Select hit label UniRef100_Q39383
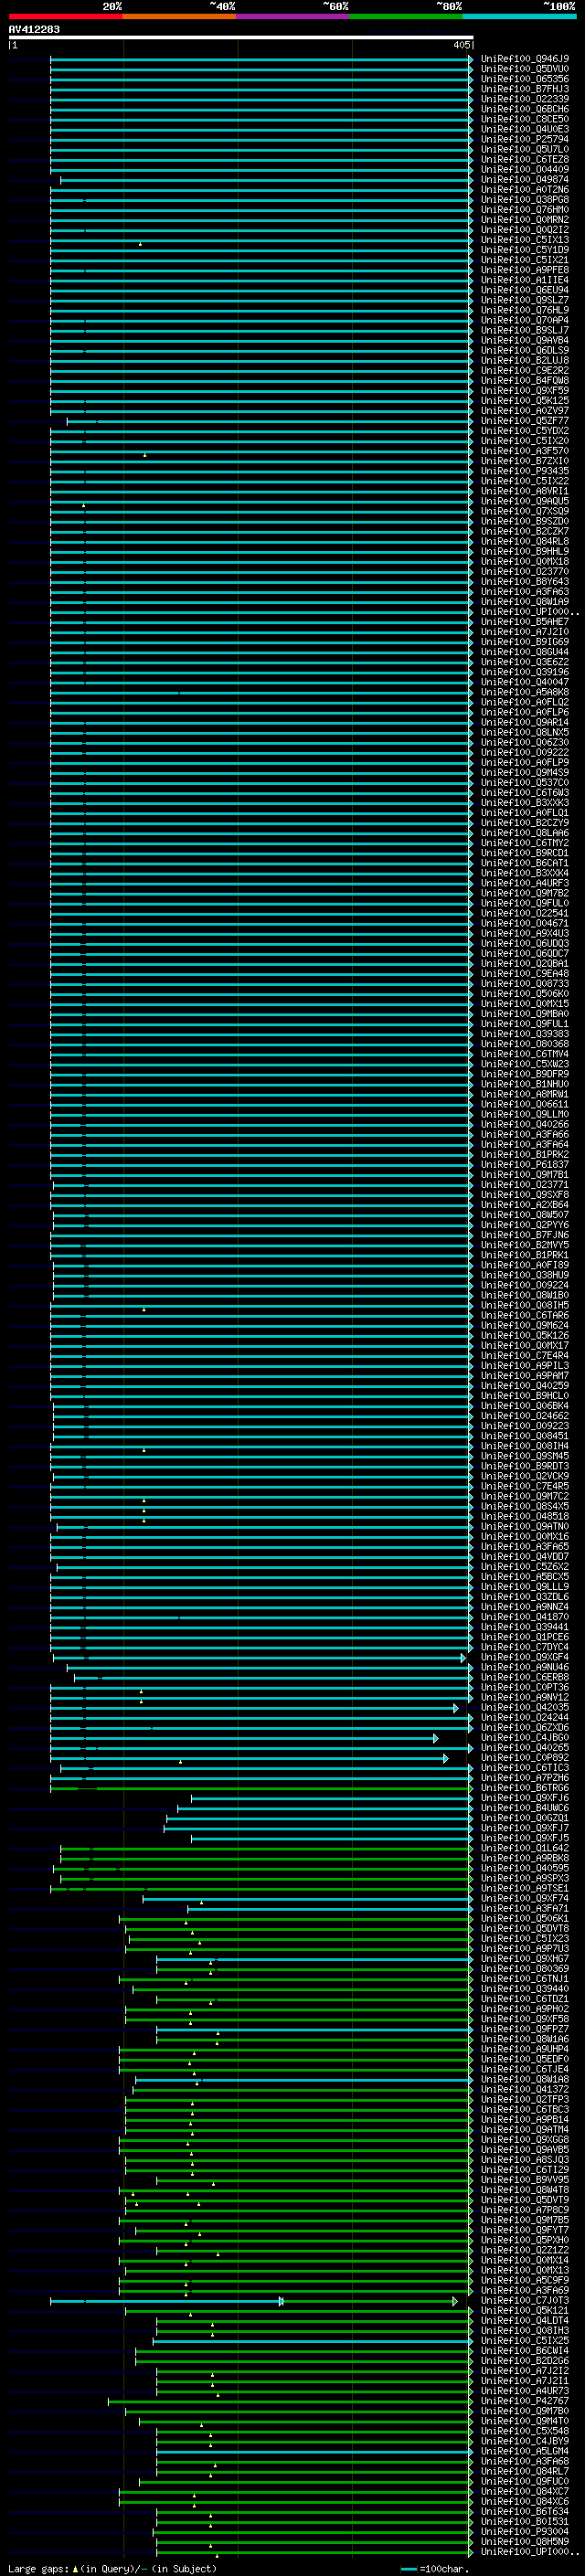585x2576 pixels. click(x=525, y=1034)
